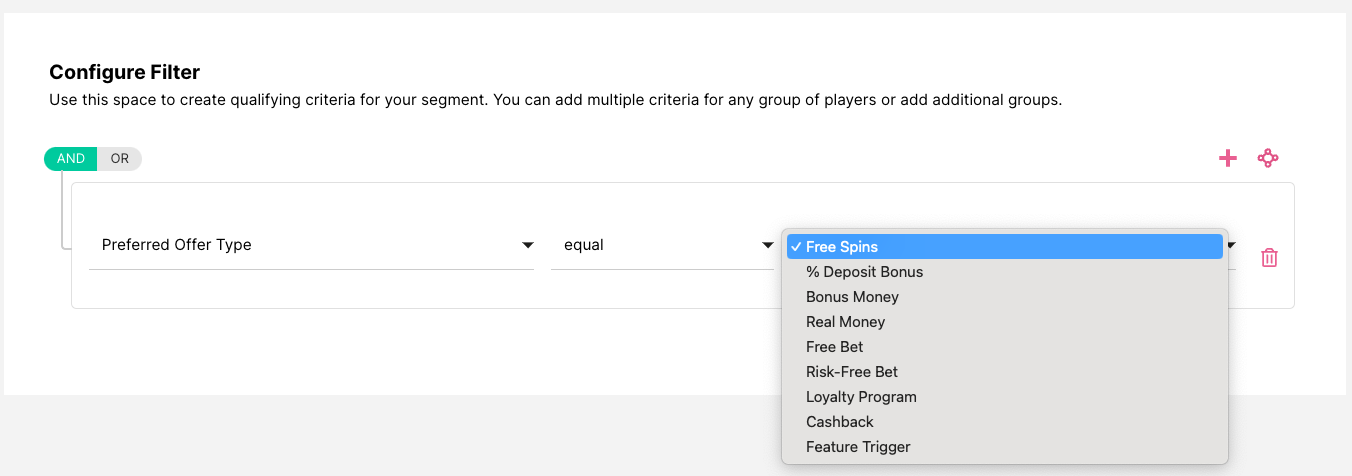Pick Real Money from the list

click(x=845, y=322)
